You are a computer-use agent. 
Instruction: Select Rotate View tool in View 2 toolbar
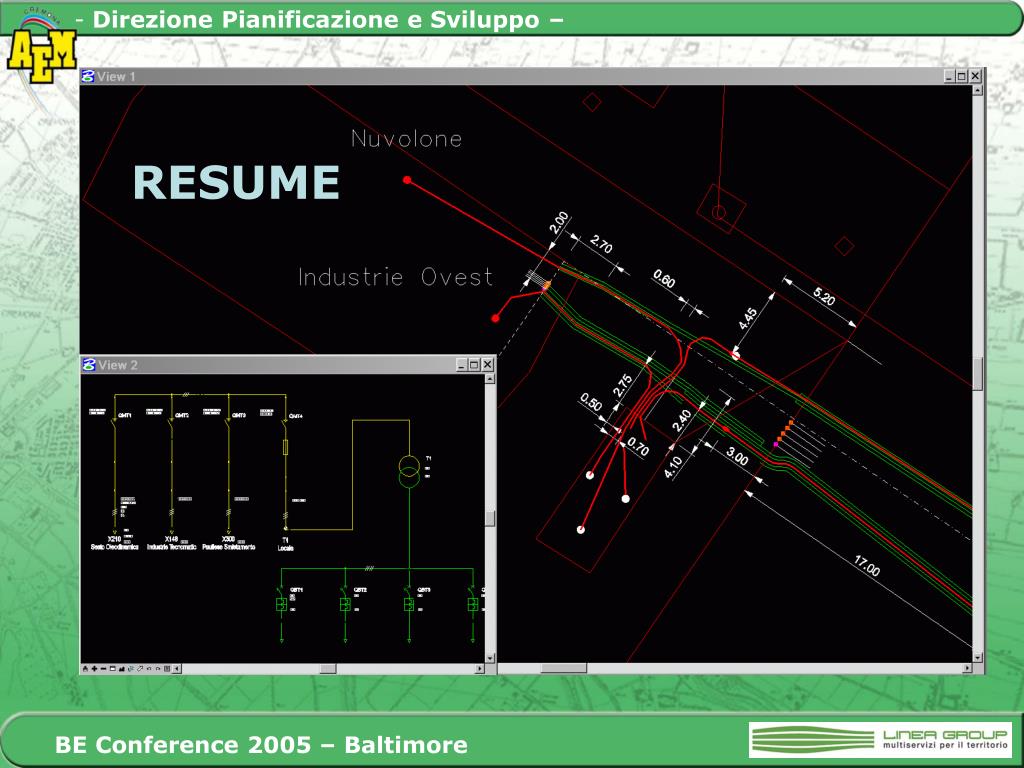[131, 669]
